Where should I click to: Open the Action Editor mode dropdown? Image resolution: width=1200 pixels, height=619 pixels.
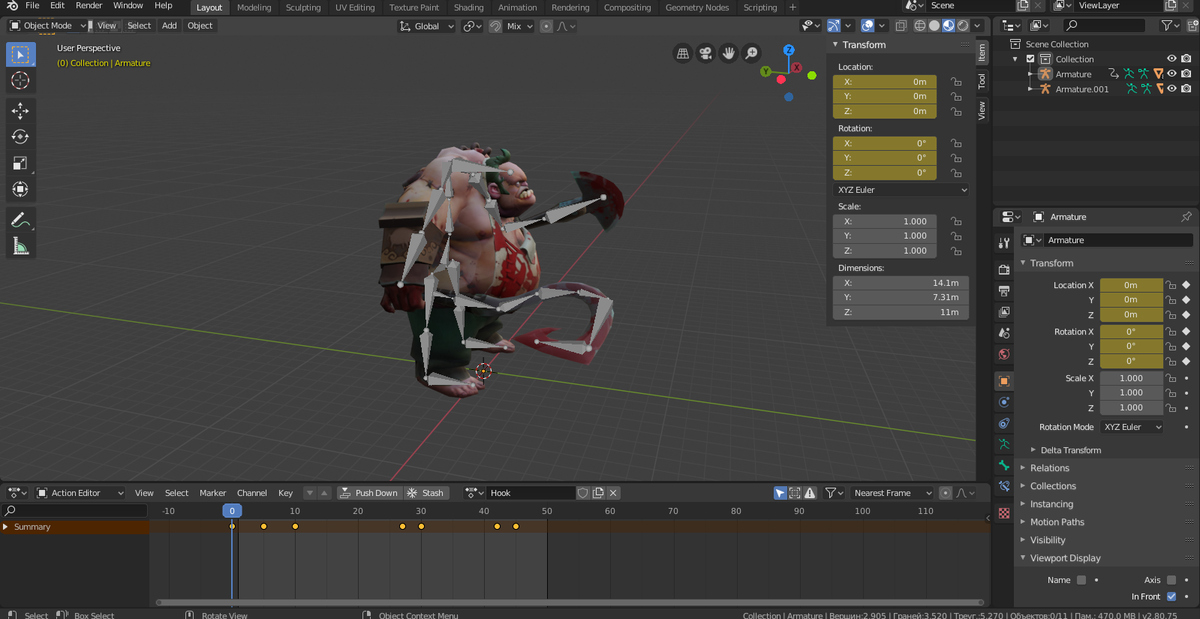[x=80, y=493]
